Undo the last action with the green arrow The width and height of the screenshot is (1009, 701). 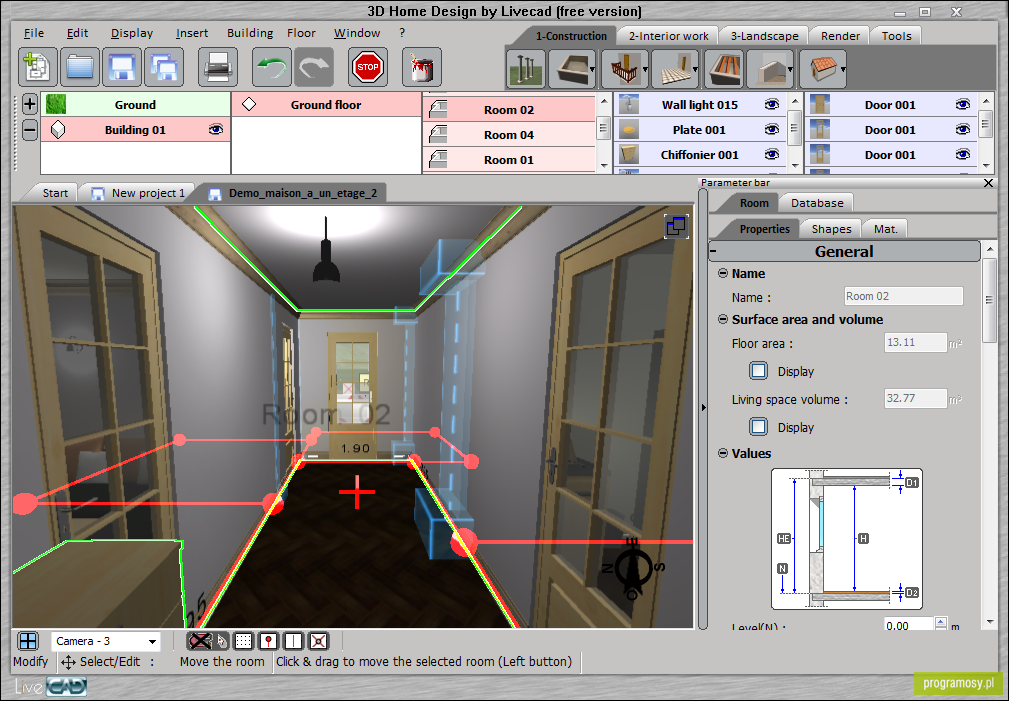[272, 67]
